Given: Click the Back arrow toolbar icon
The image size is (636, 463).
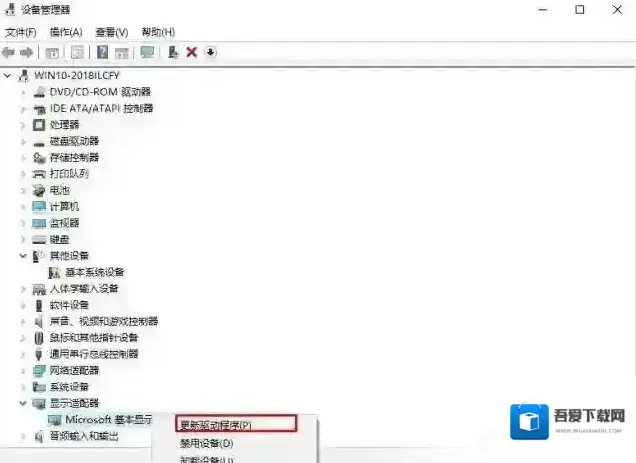Looking at the screenshot, I should [8, 52].
